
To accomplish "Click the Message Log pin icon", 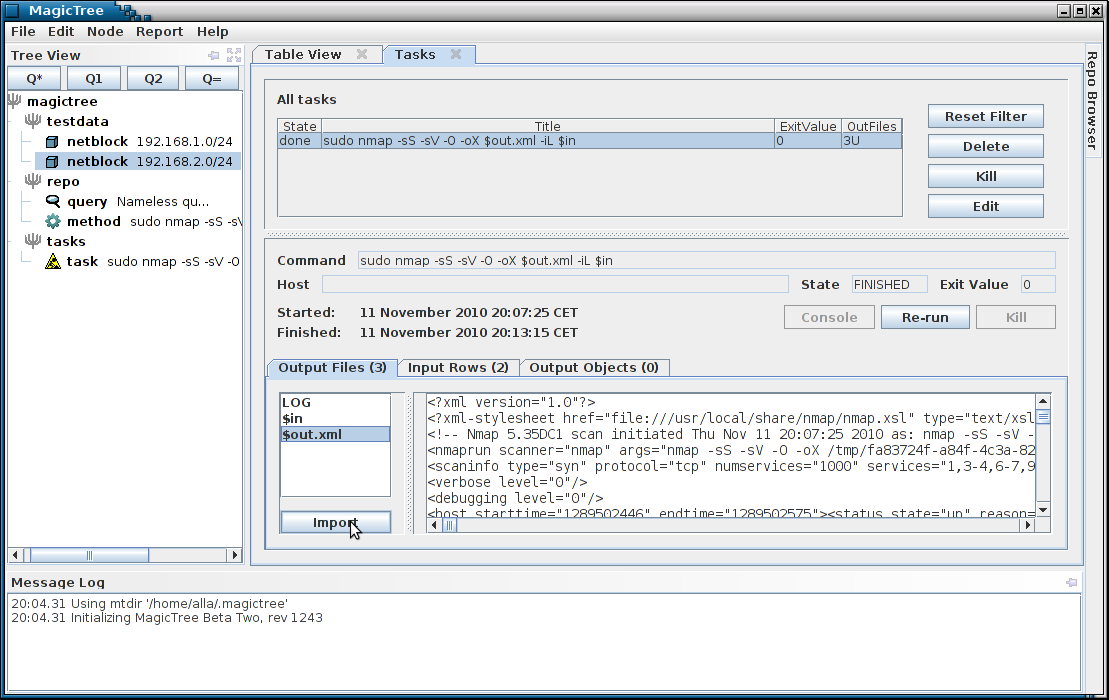I will 1072,583.
